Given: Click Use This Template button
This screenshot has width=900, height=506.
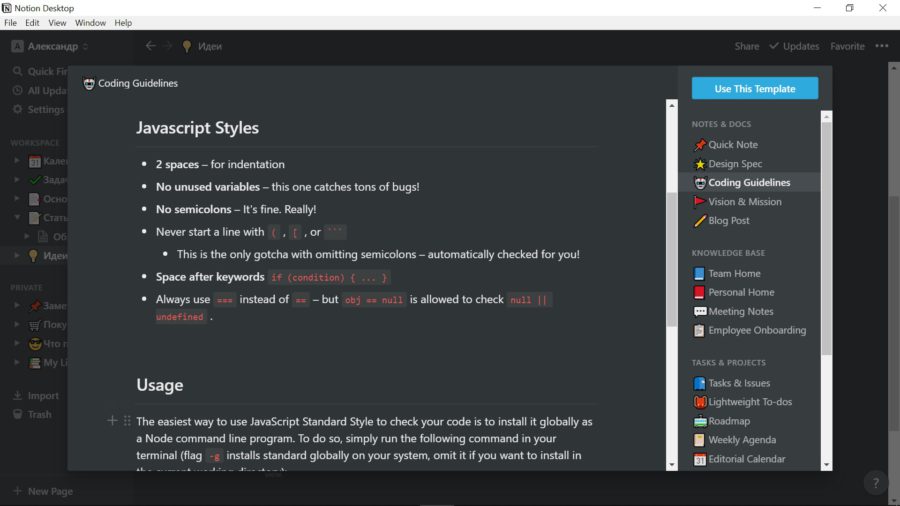Looking at the screenshot, I should click(755, 88).
